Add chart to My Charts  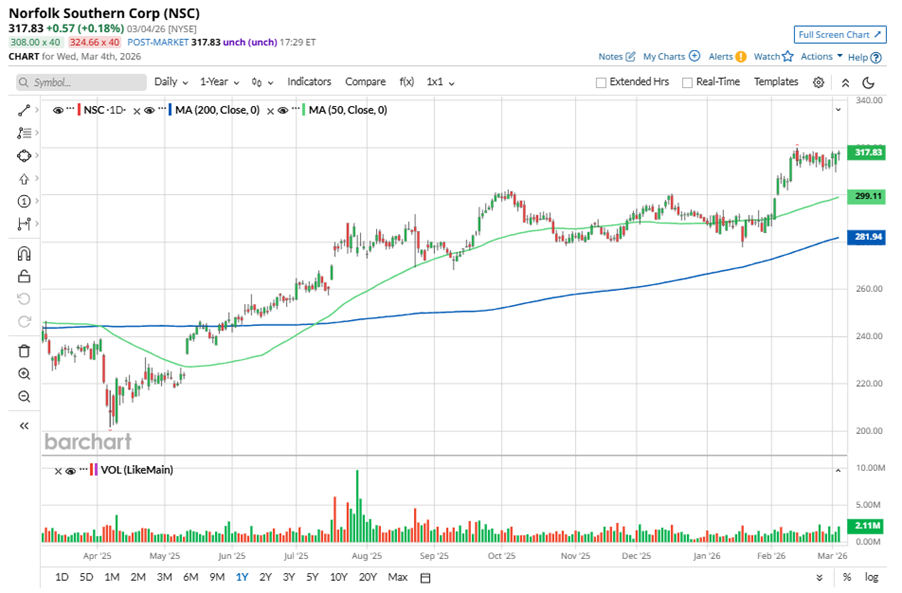coord(671,56)
